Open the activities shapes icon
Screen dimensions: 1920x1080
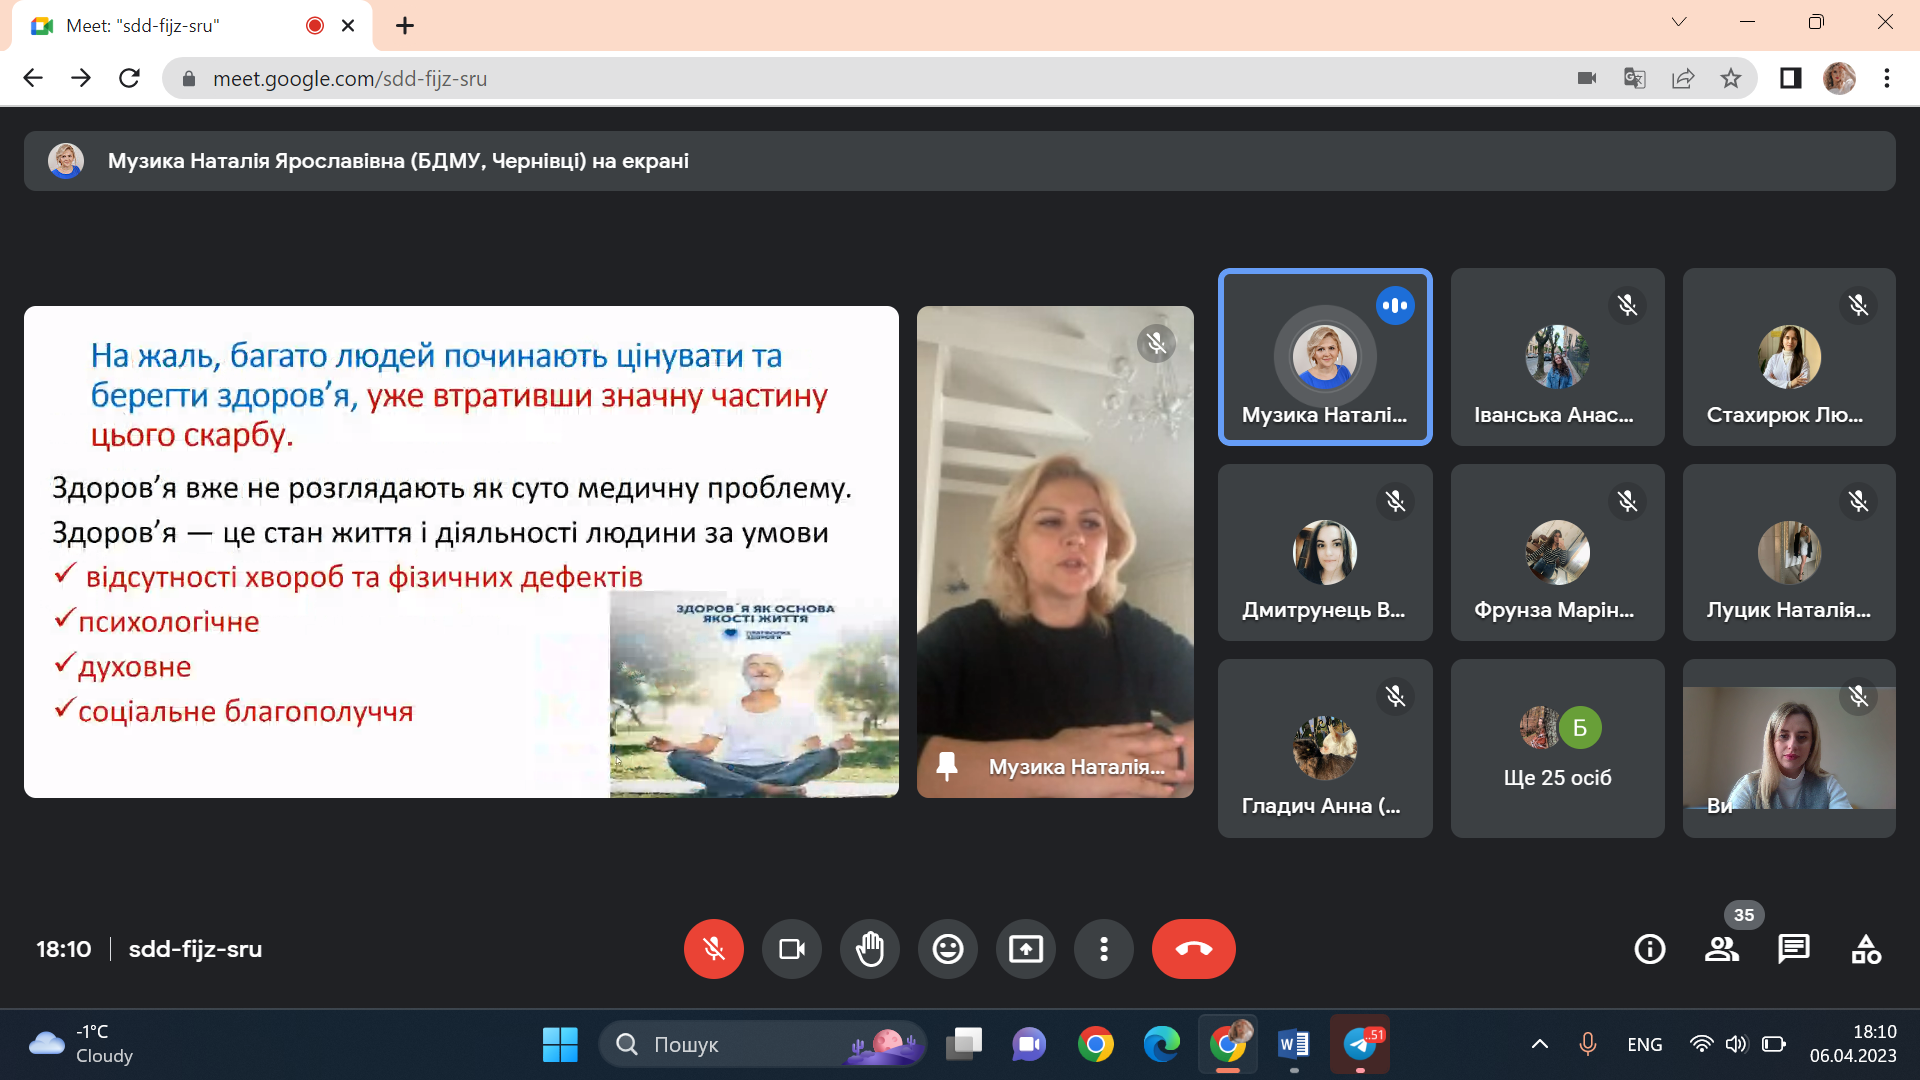1866,948
